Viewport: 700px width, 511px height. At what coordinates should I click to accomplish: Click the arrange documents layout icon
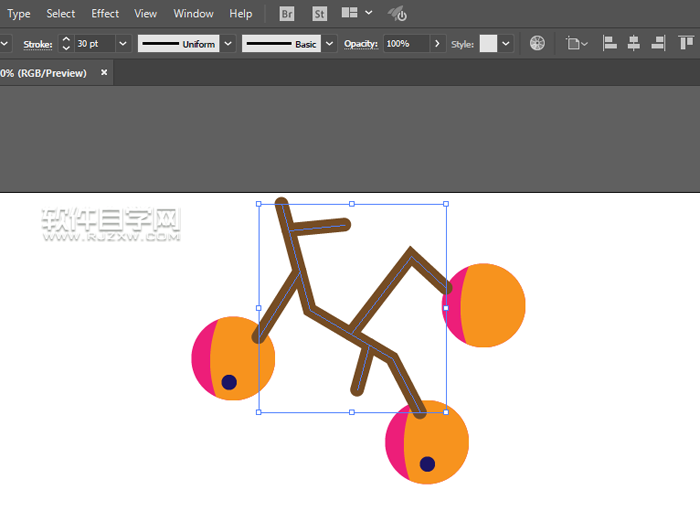point(349,14)
